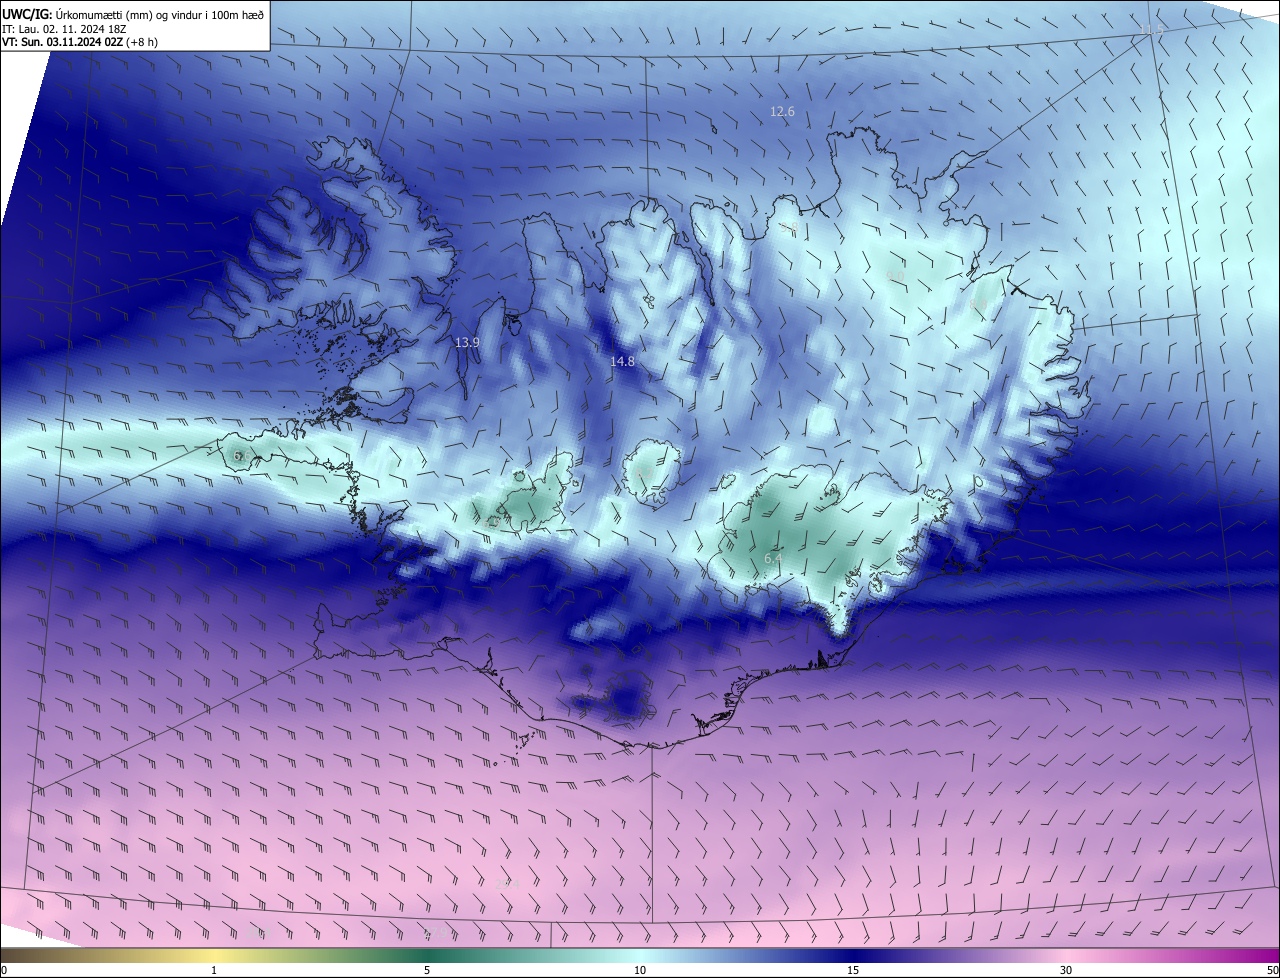Click the 5 label on the color scale

tap(427, 970)
